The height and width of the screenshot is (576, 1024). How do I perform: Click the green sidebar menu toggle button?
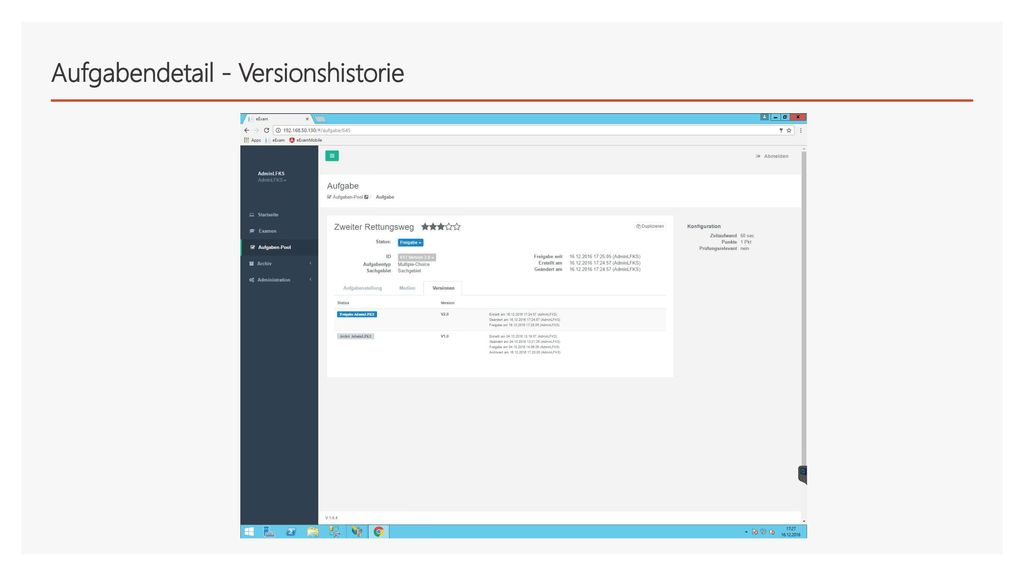point(332,155)
